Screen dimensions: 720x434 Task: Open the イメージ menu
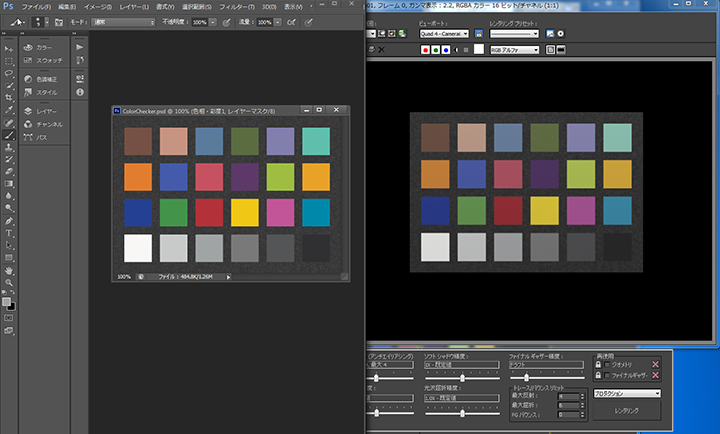(x=97, y=6)
